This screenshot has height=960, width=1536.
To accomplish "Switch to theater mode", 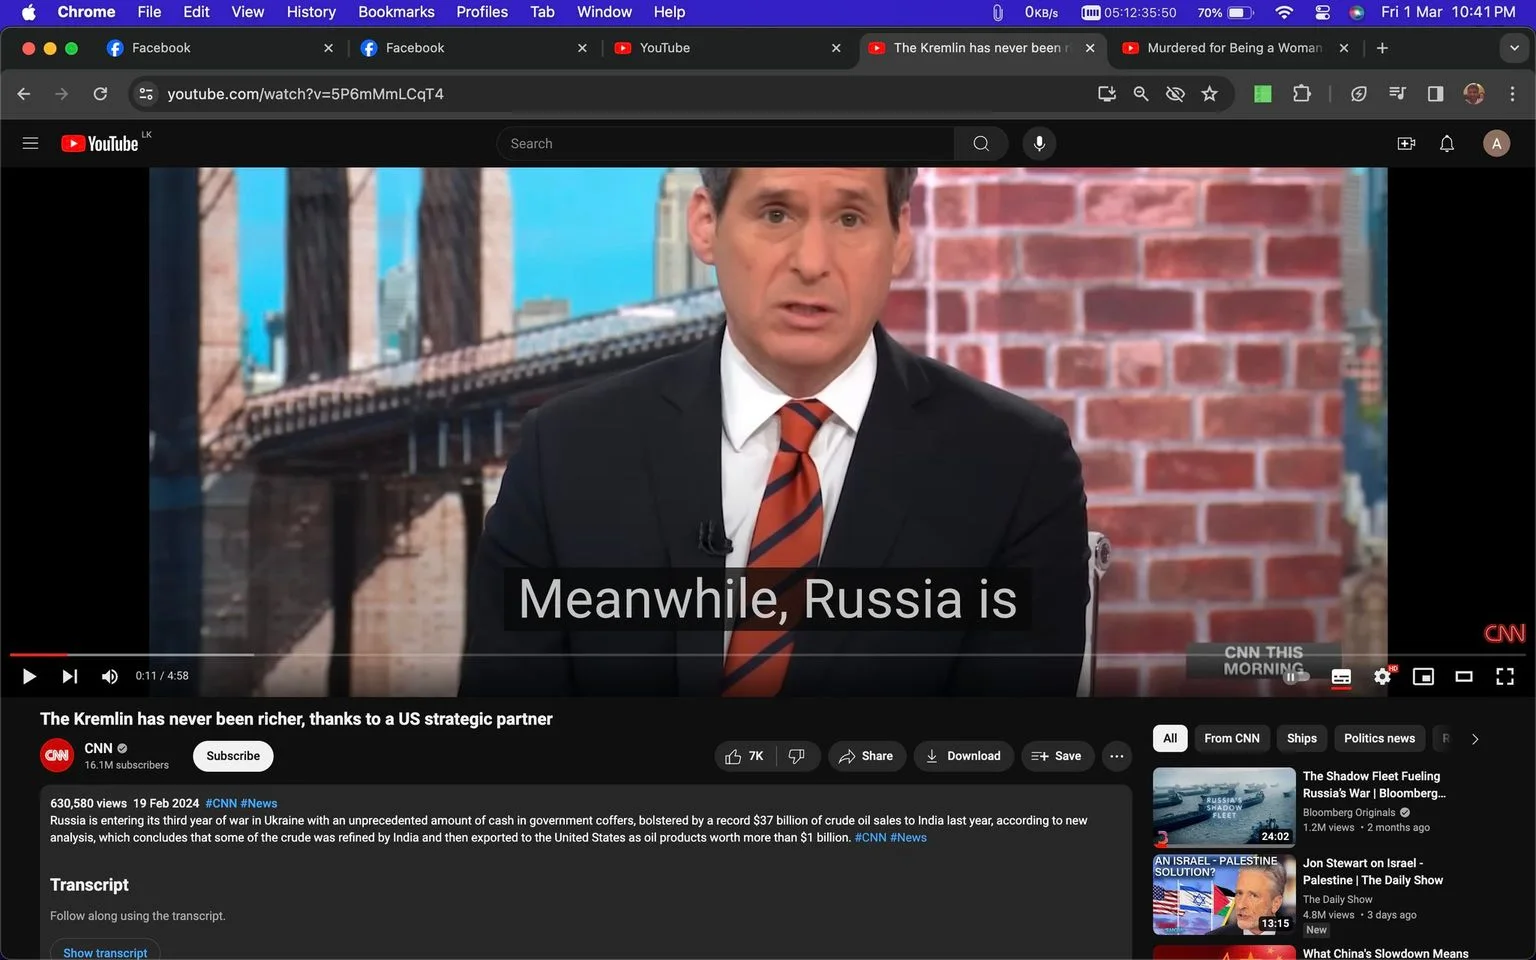I will [1464, 677].
